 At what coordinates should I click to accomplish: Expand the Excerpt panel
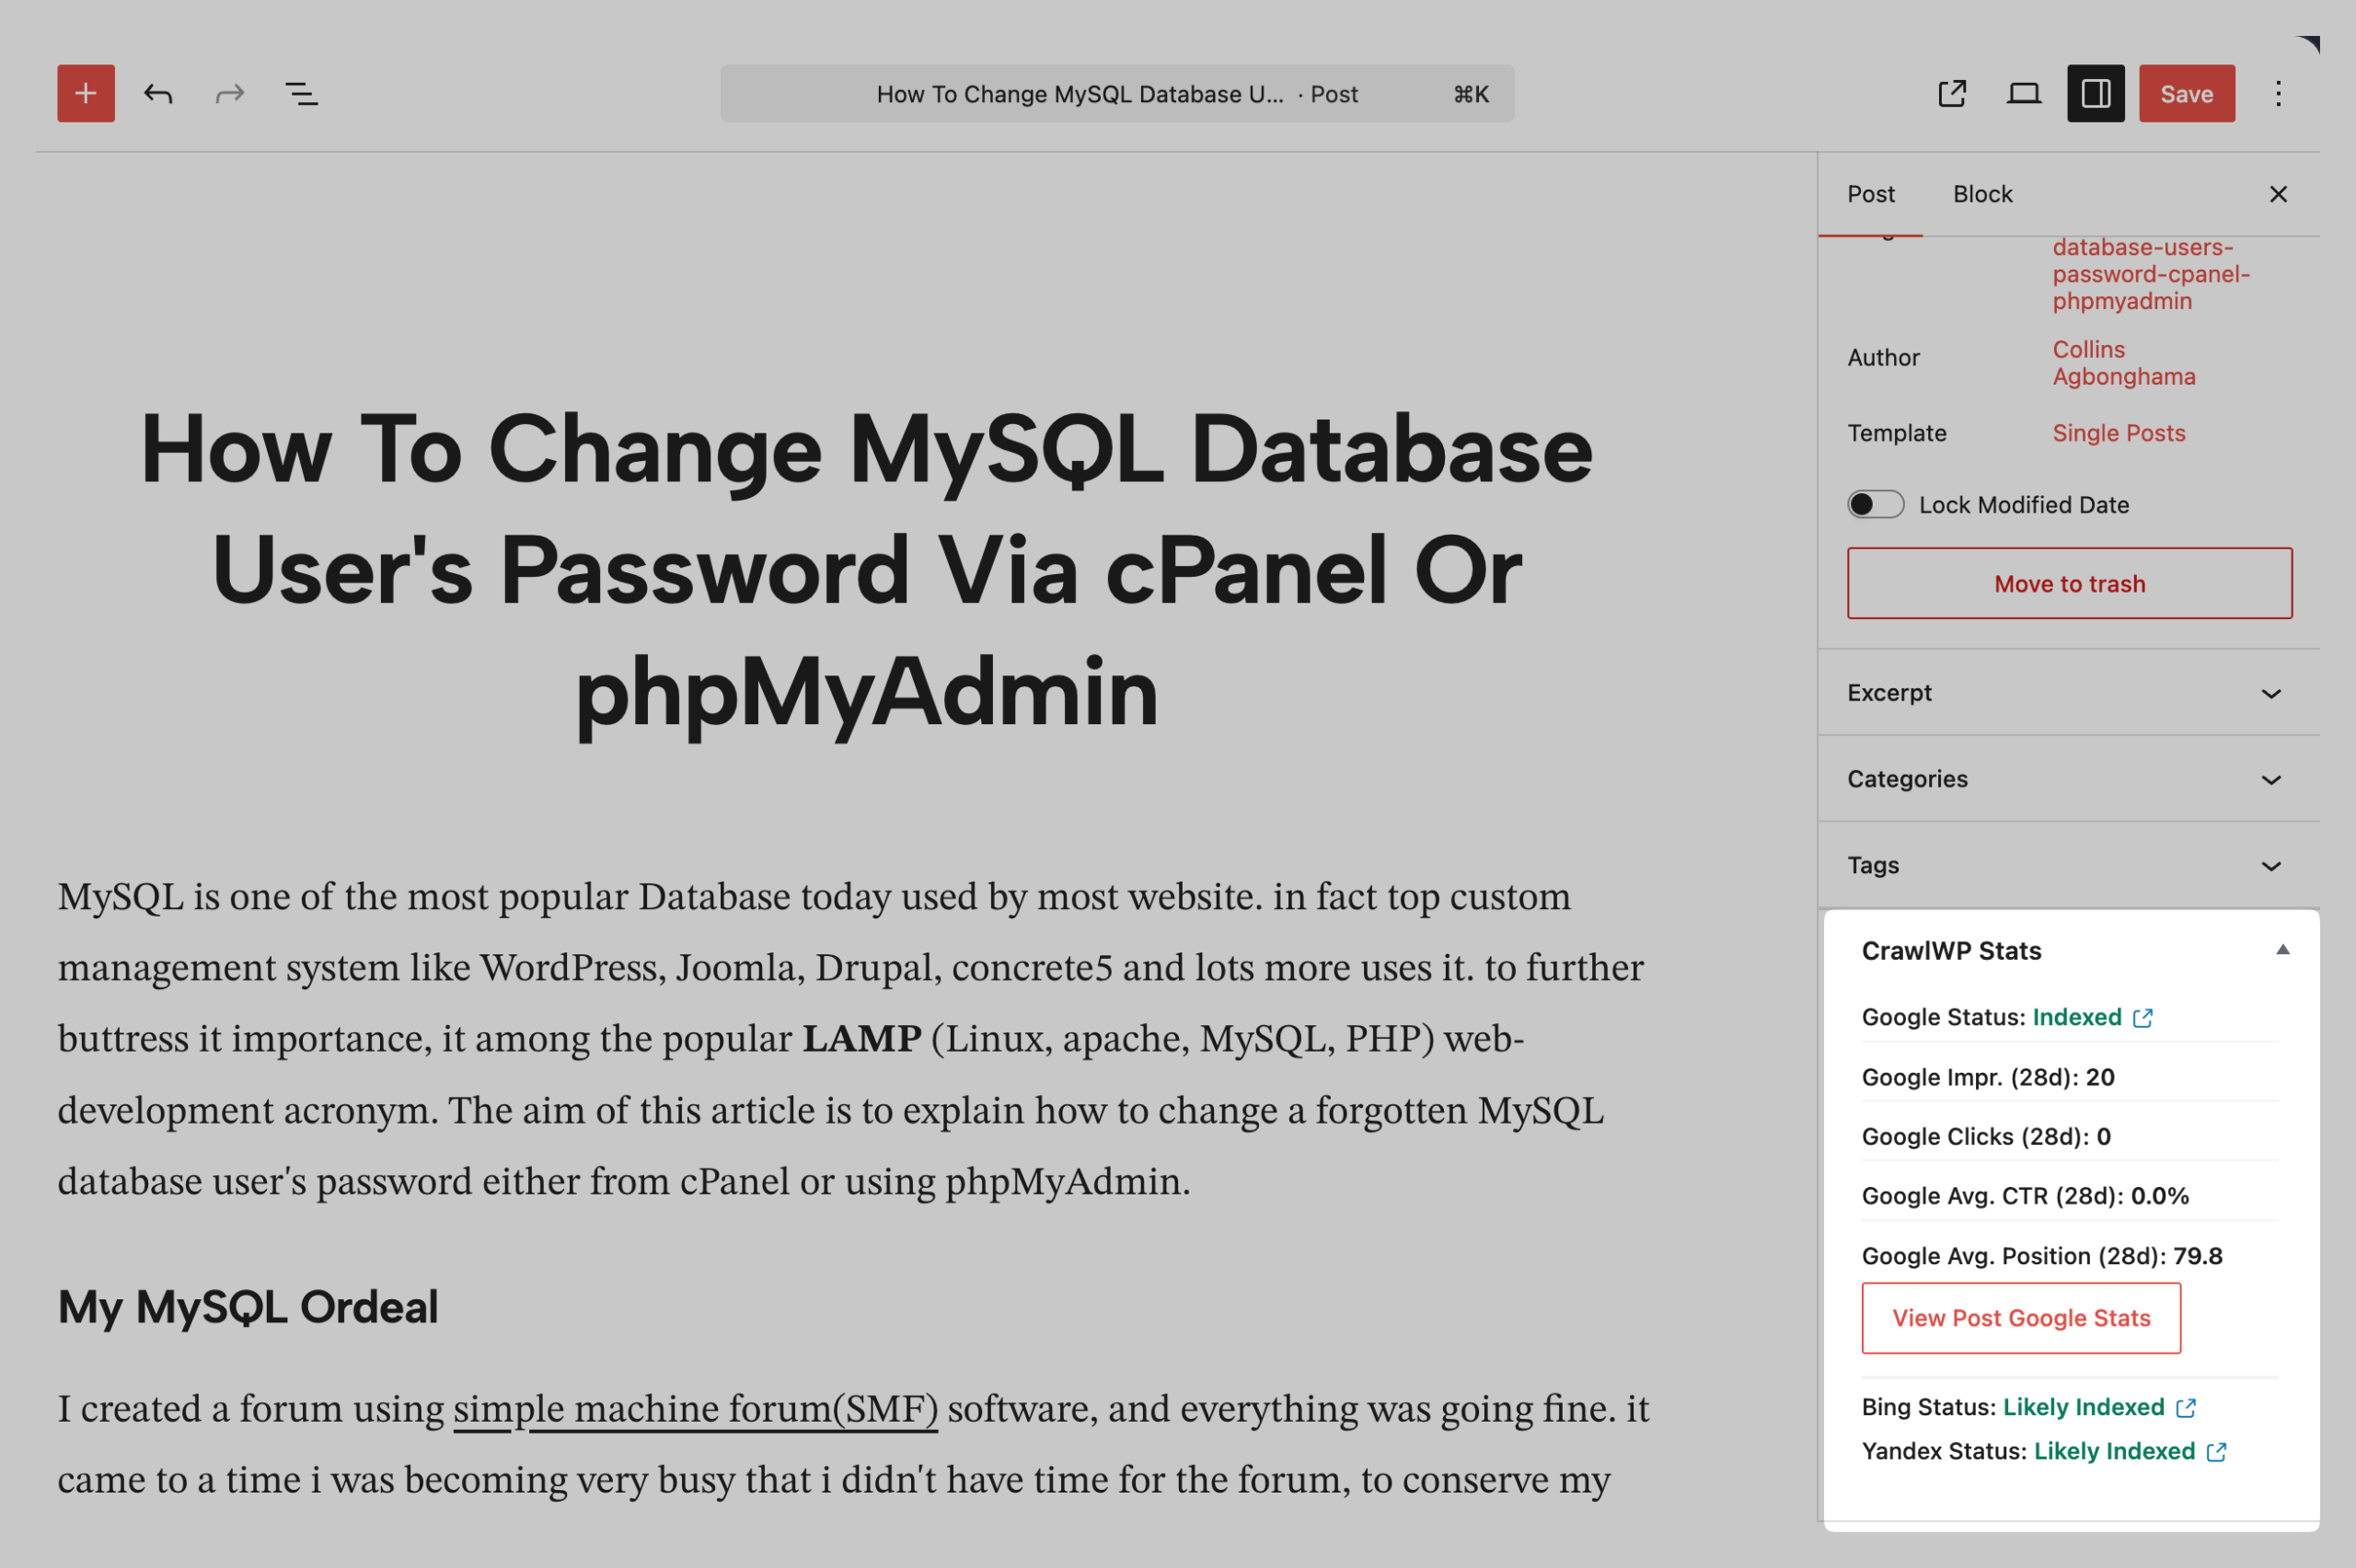[2069, 693]
